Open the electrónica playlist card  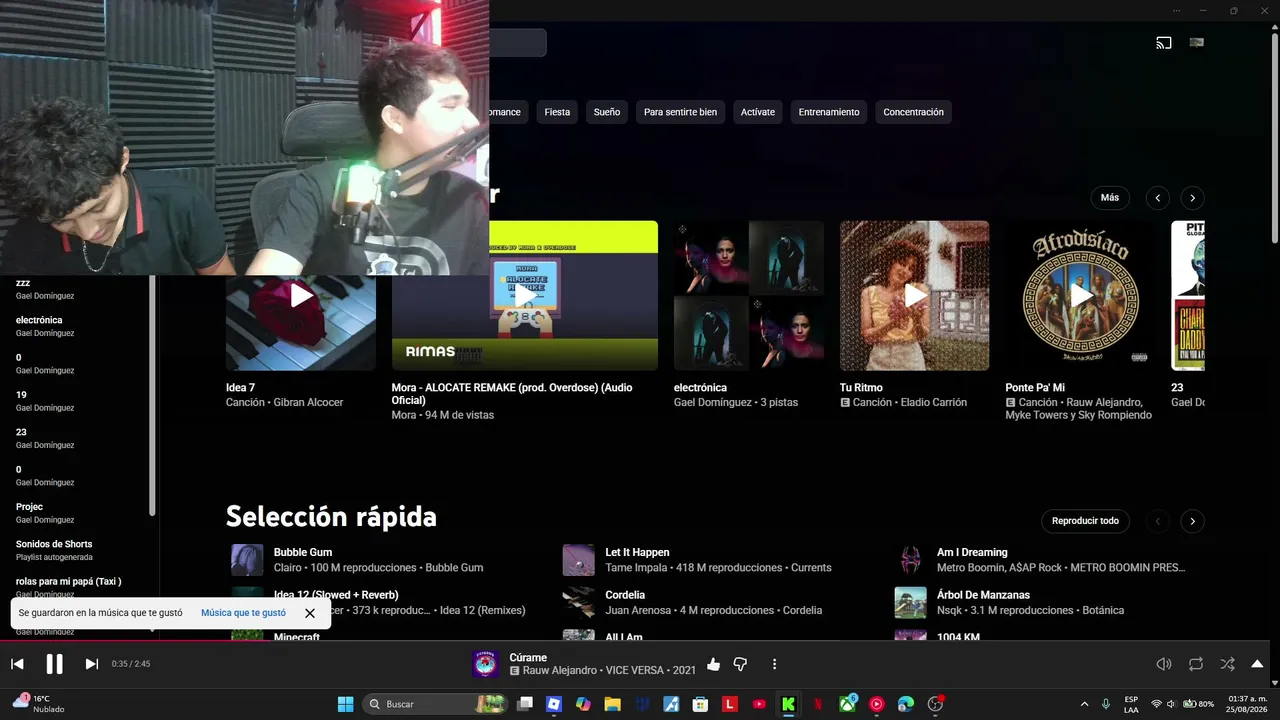coord(749,296)
